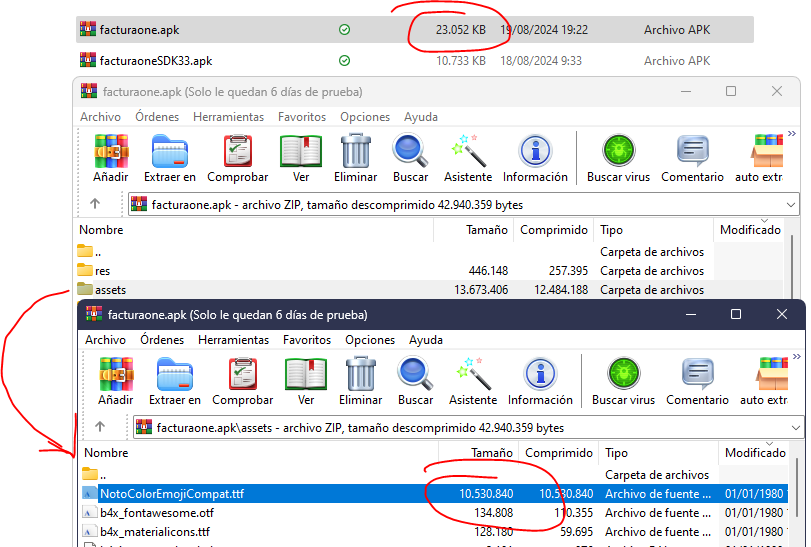Click auto extr. icon in front window
Viewport: 811px width, 547px height.
coord(771,374)
